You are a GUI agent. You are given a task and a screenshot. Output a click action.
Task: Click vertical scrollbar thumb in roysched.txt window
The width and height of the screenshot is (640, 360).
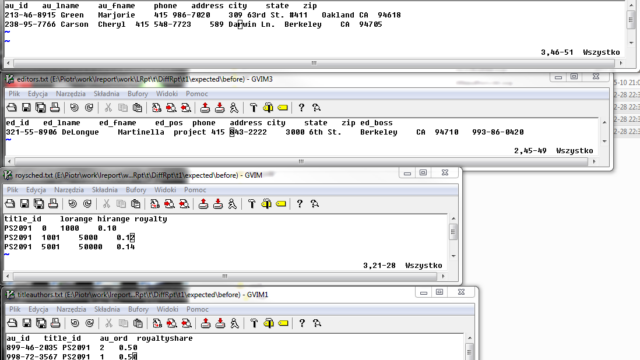[453, 232]
